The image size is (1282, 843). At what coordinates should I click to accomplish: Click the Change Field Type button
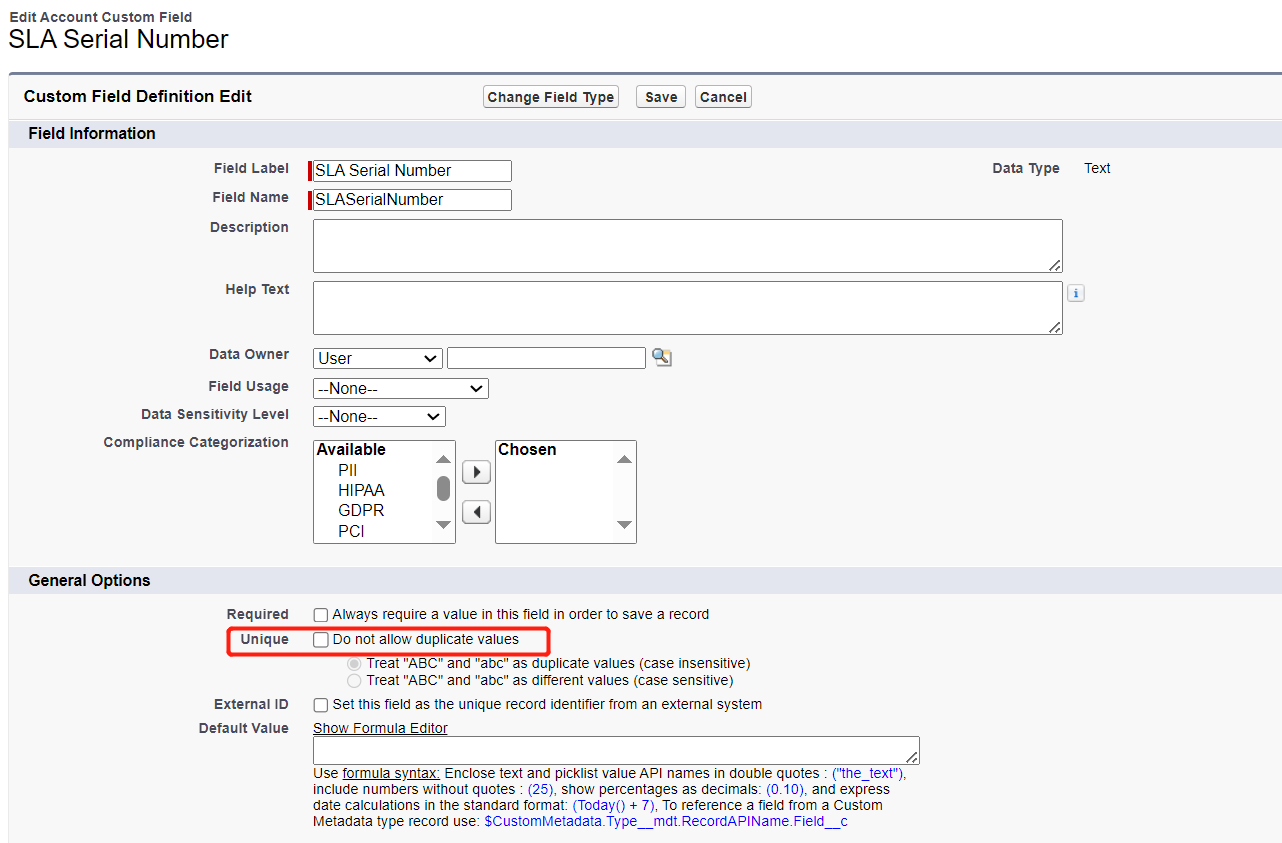(550, 96)
